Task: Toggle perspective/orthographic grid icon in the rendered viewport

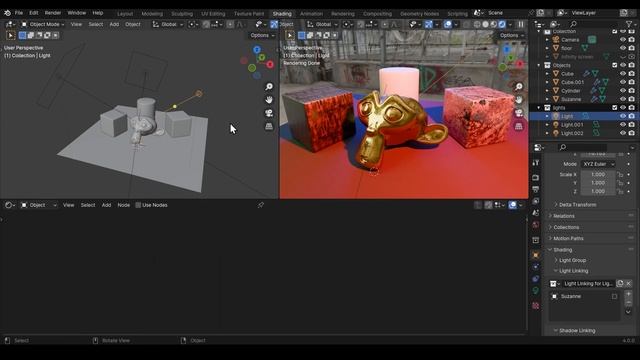Action: click(518, 126)
